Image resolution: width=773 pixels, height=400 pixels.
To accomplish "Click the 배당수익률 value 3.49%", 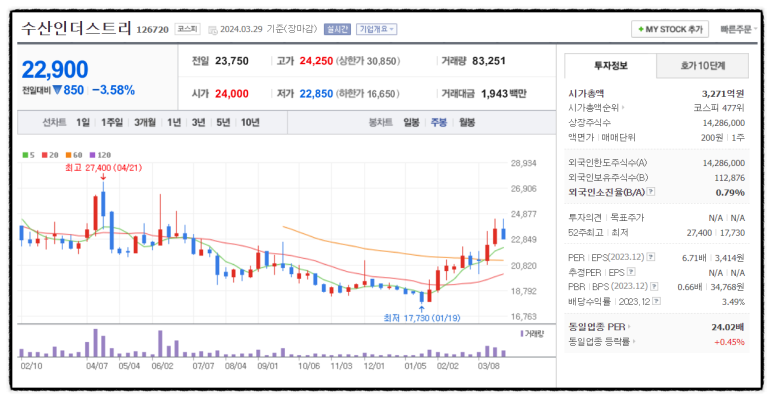I will pos(732,302).
